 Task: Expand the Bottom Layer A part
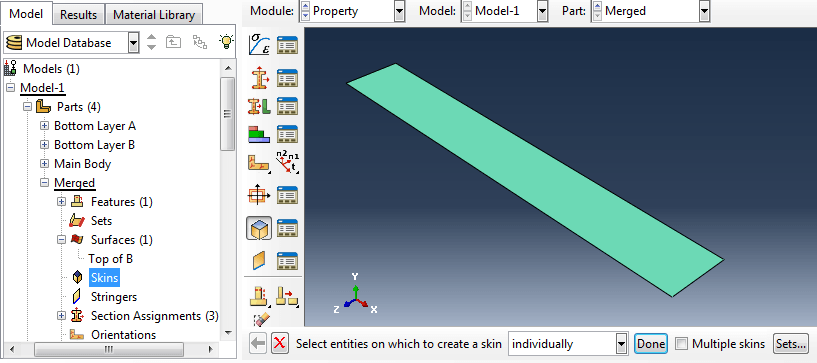(x=44, y=126)
